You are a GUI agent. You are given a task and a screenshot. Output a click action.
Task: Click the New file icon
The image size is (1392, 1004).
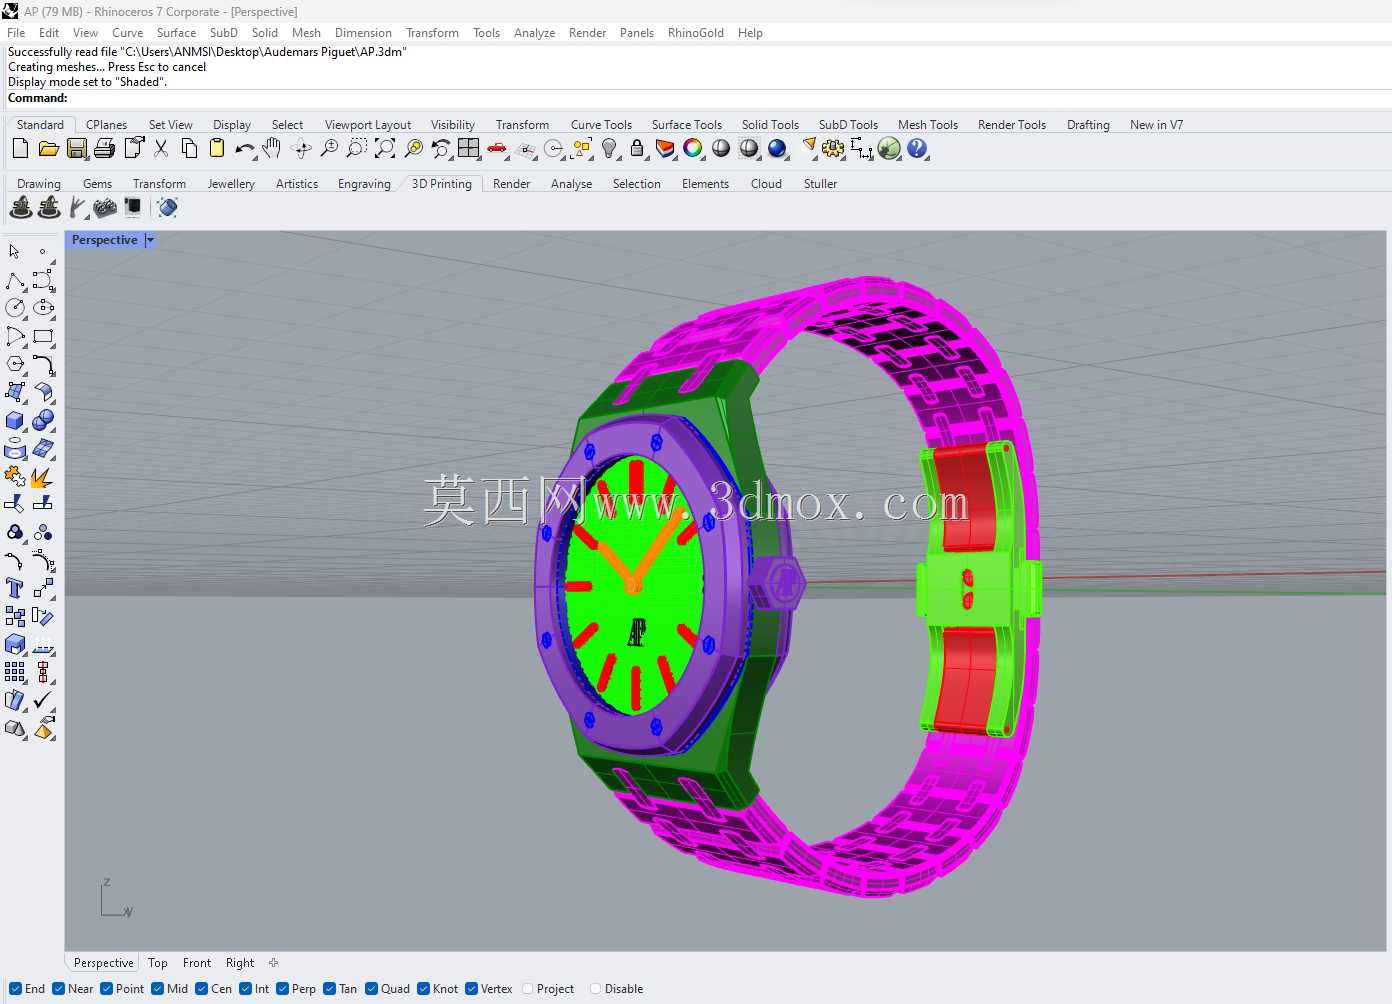[20, 149]
